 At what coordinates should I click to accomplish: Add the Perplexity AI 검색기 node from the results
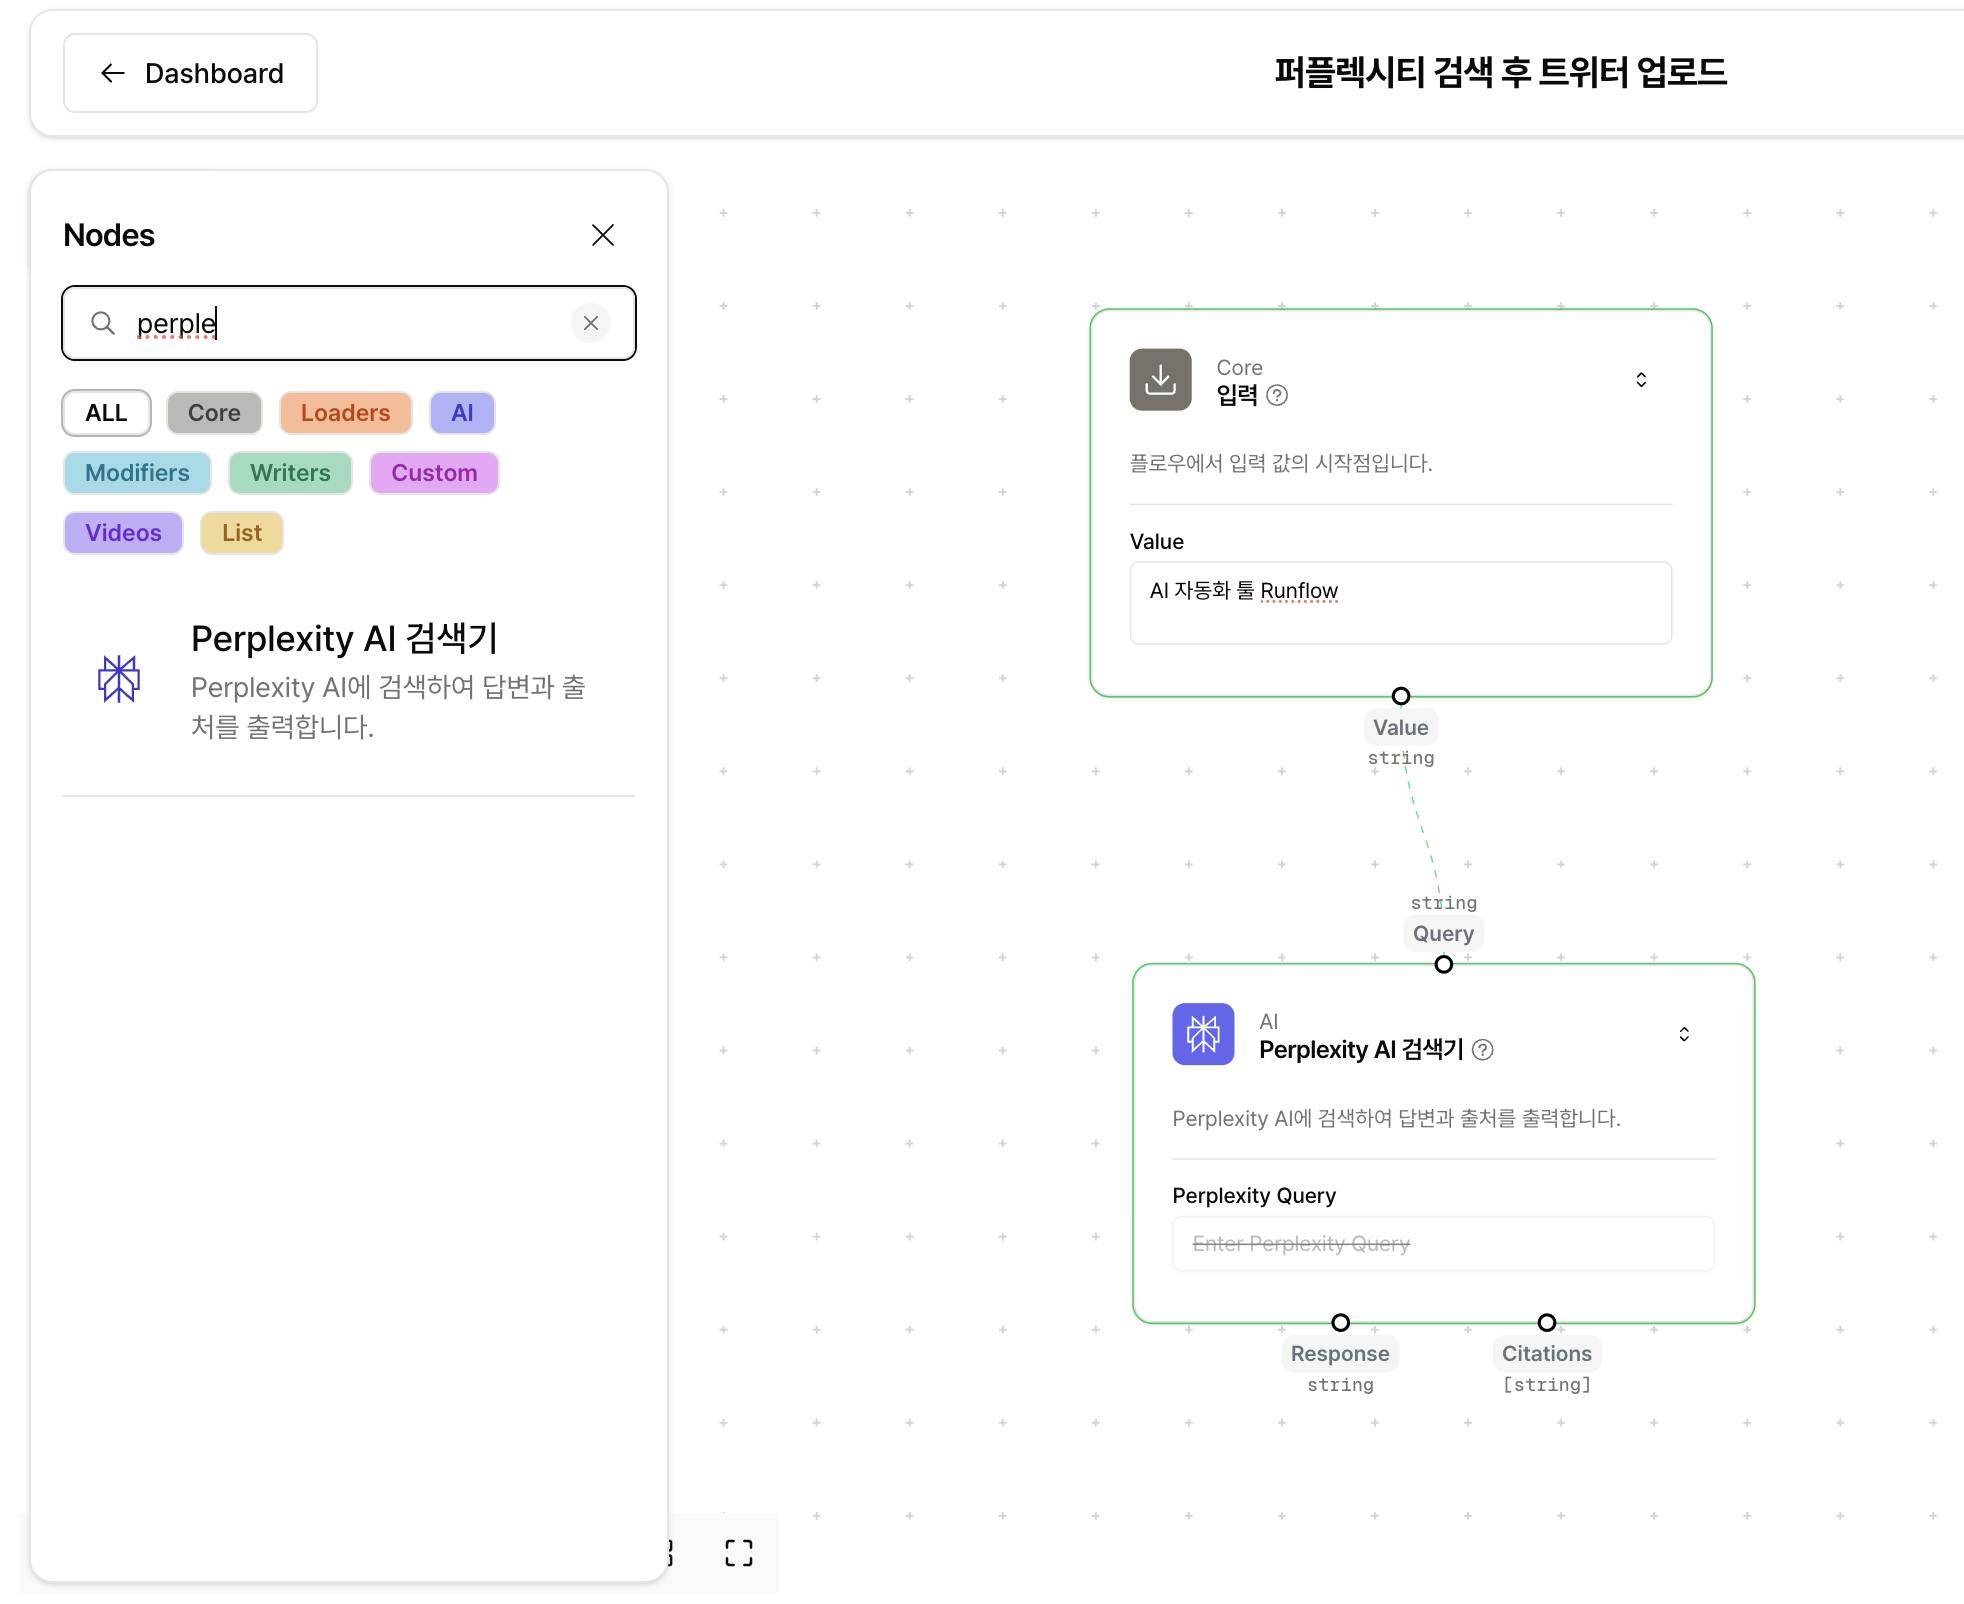point(349,681)
